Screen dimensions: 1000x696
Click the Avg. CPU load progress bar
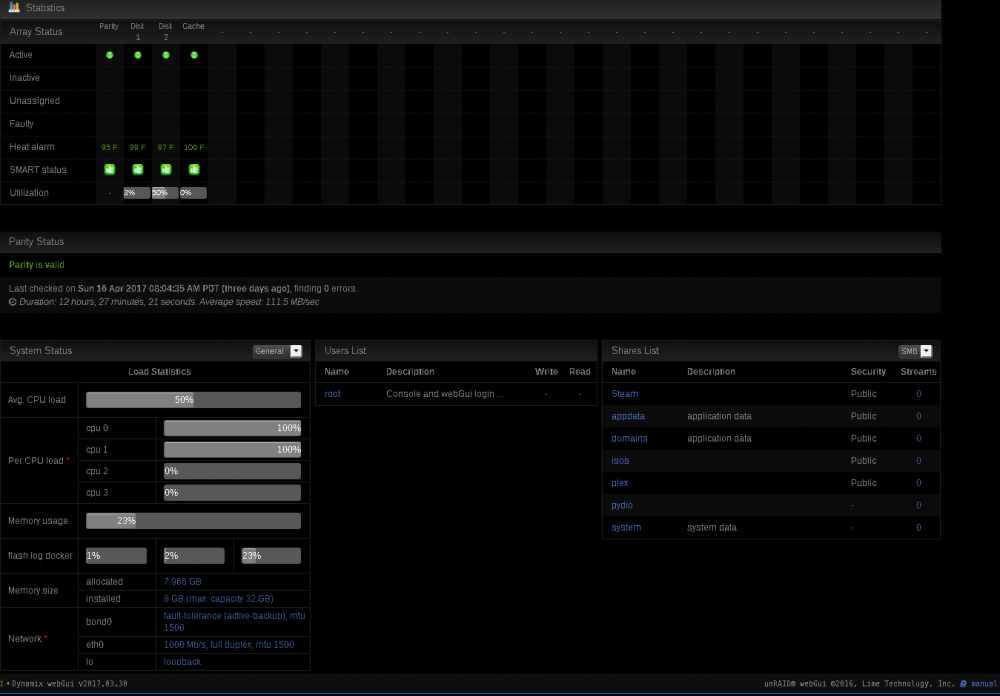193,400
